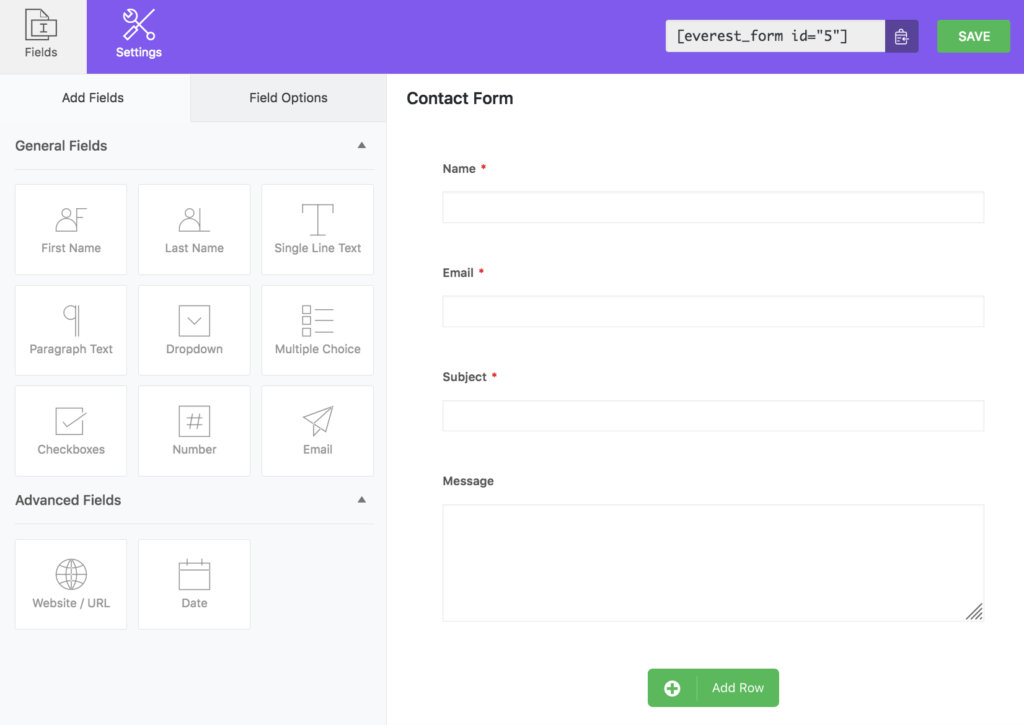Select the Email field type

point(317,430)
